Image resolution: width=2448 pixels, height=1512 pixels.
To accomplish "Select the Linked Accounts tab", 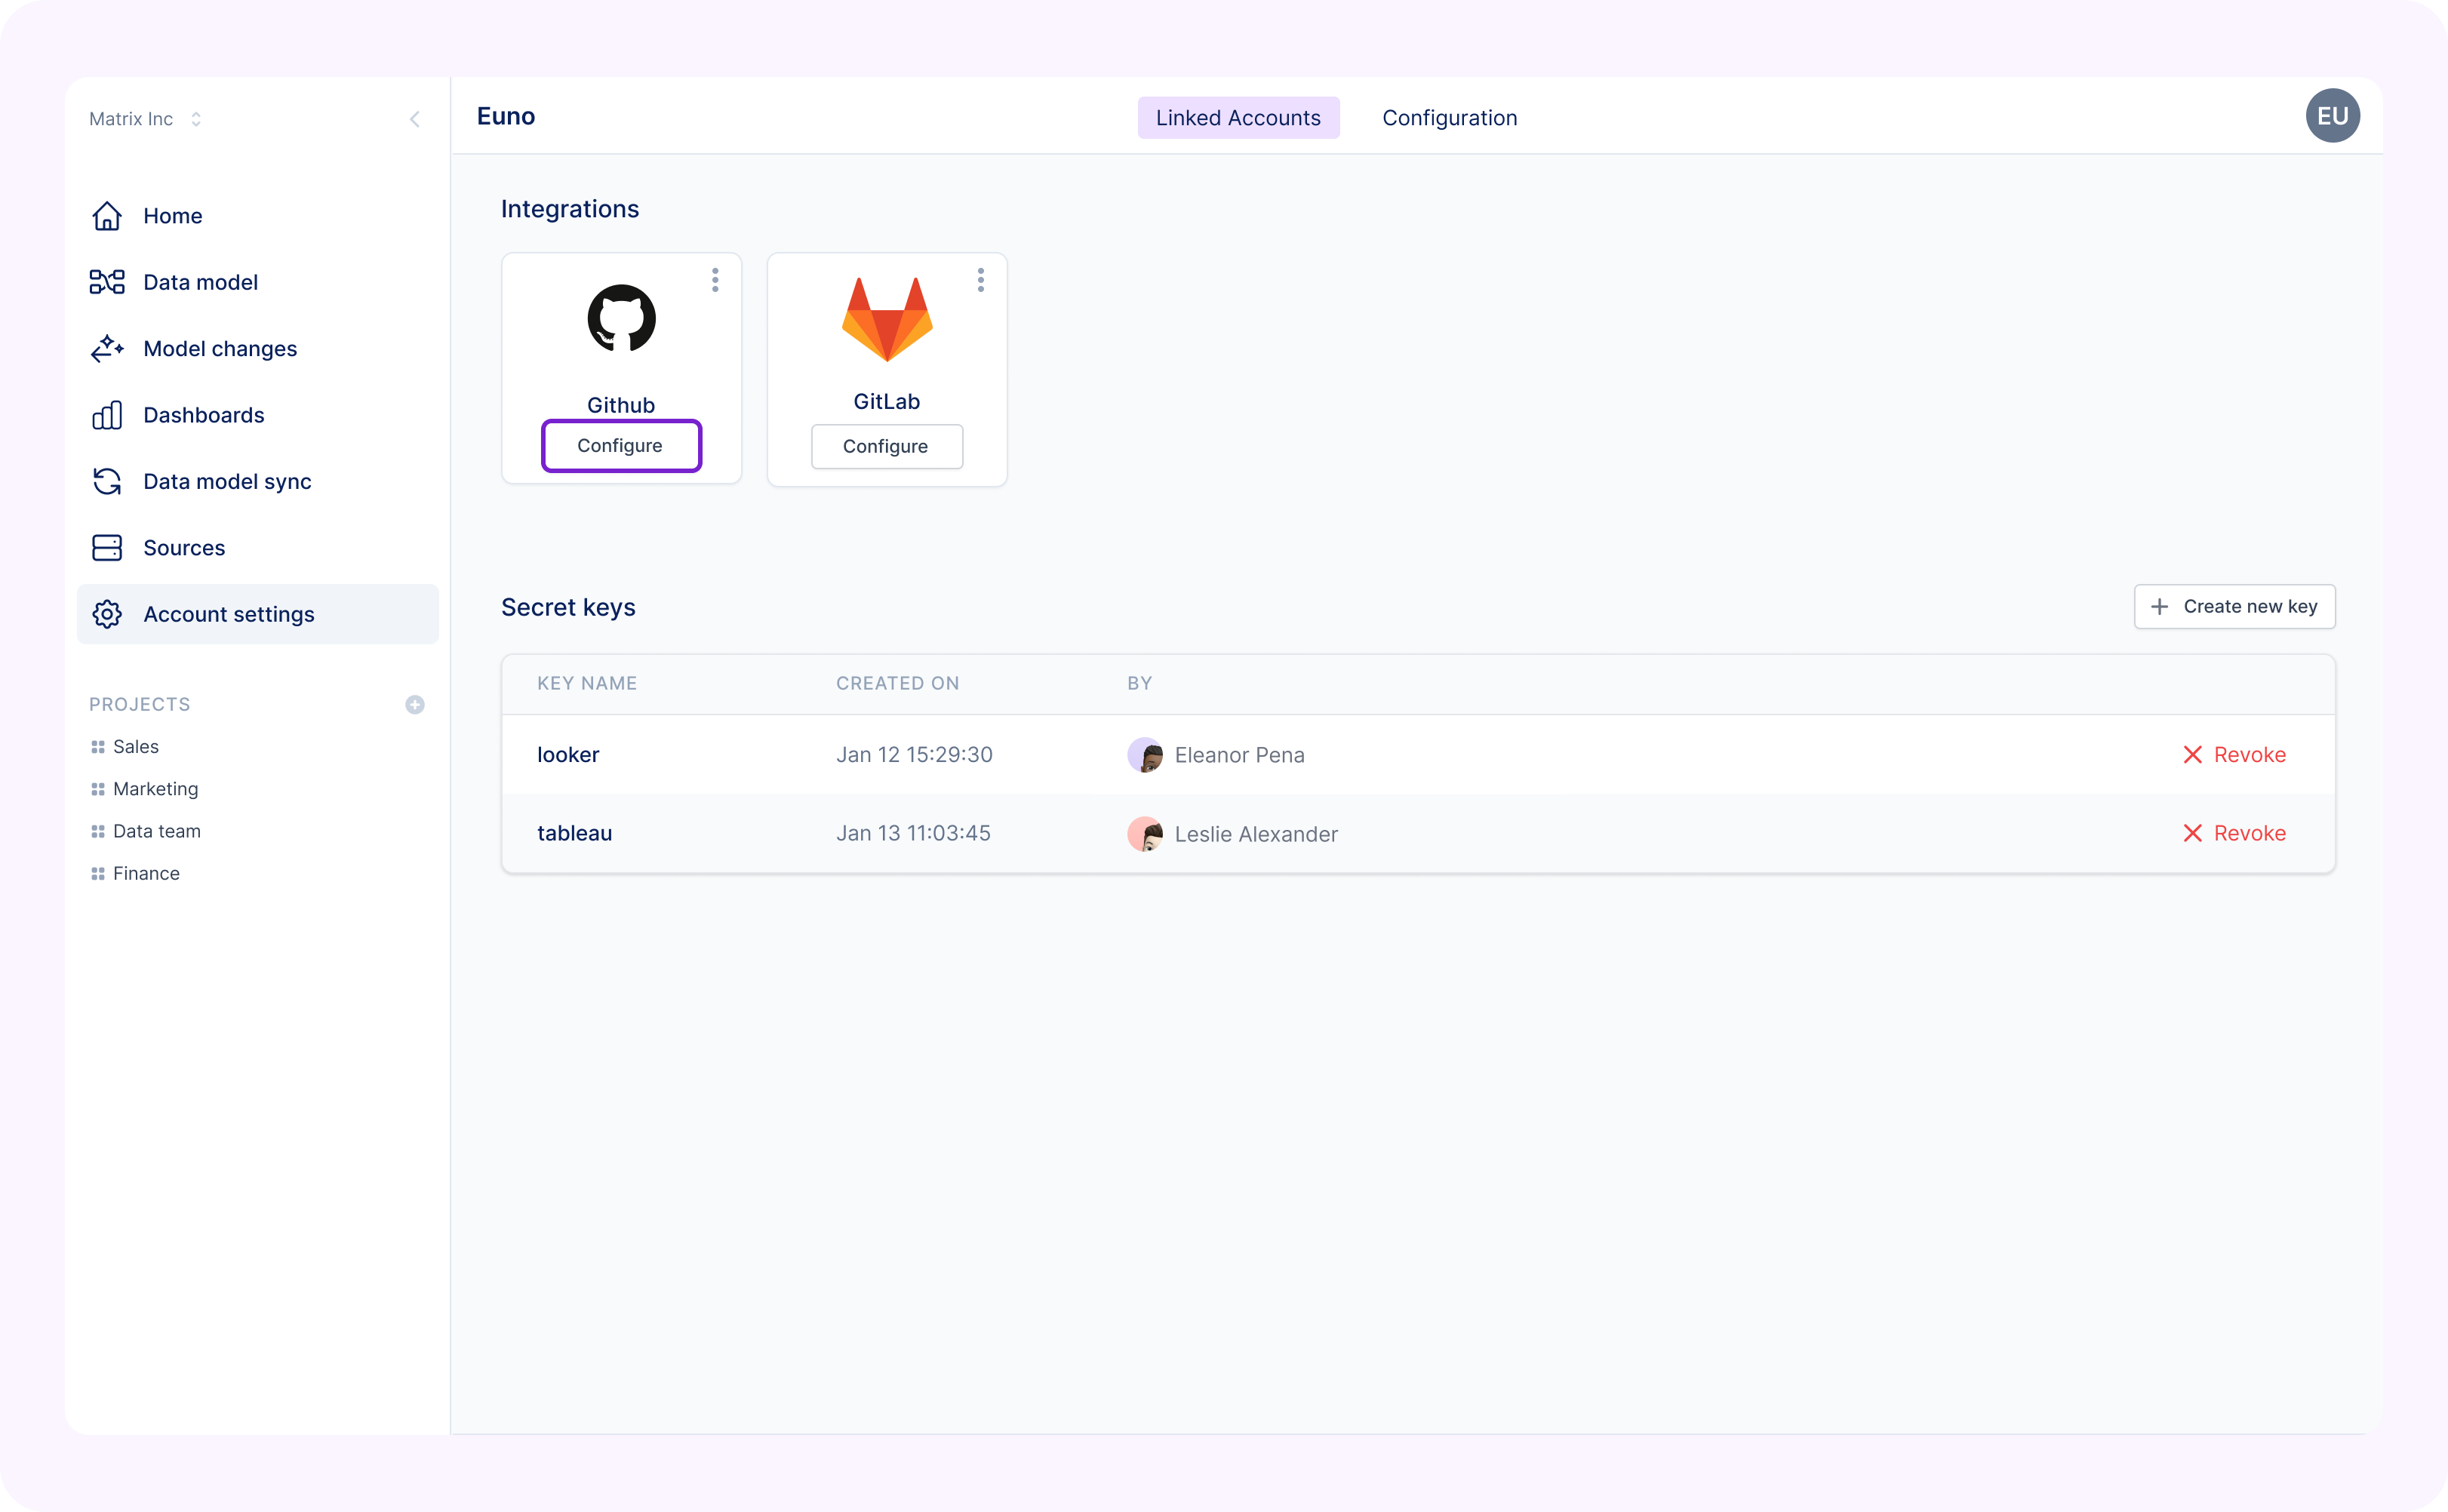I will (x=1238, y=118).
